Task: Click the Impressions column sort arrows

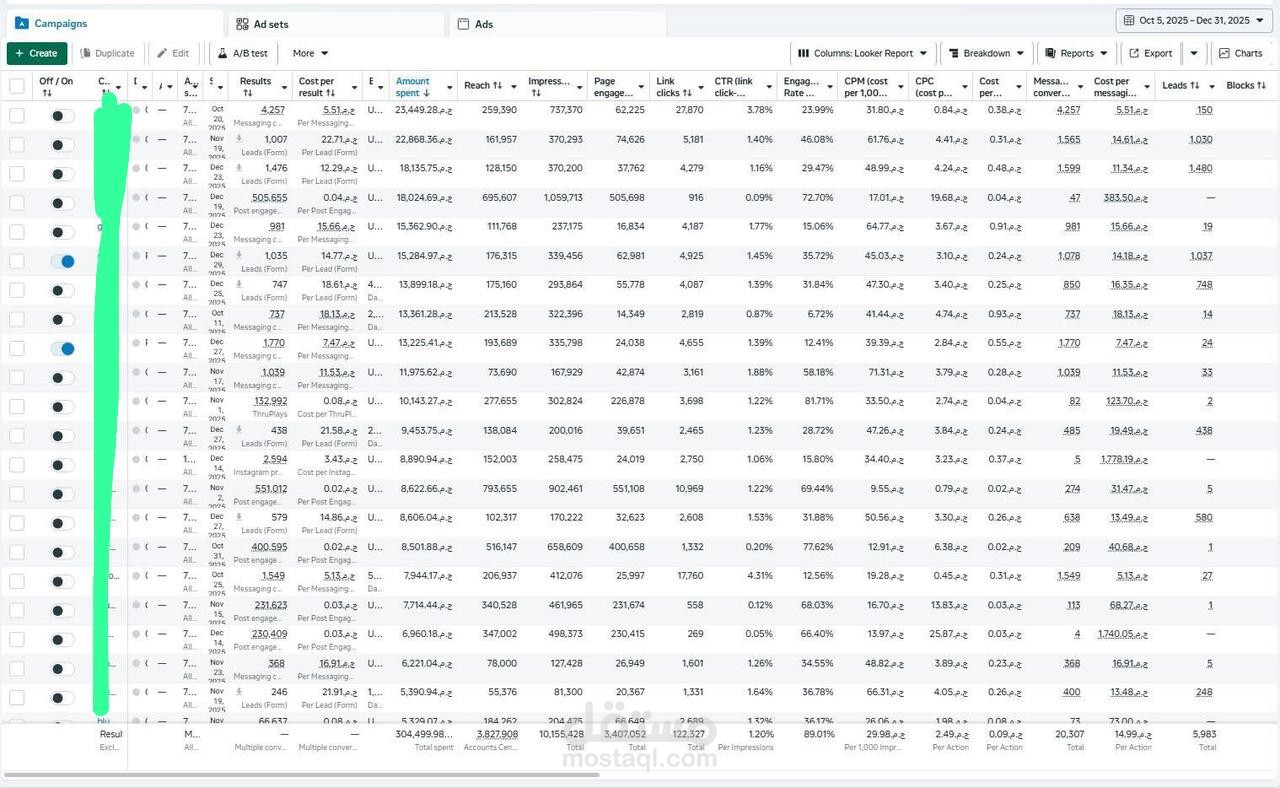Action: tap(536, 93)
